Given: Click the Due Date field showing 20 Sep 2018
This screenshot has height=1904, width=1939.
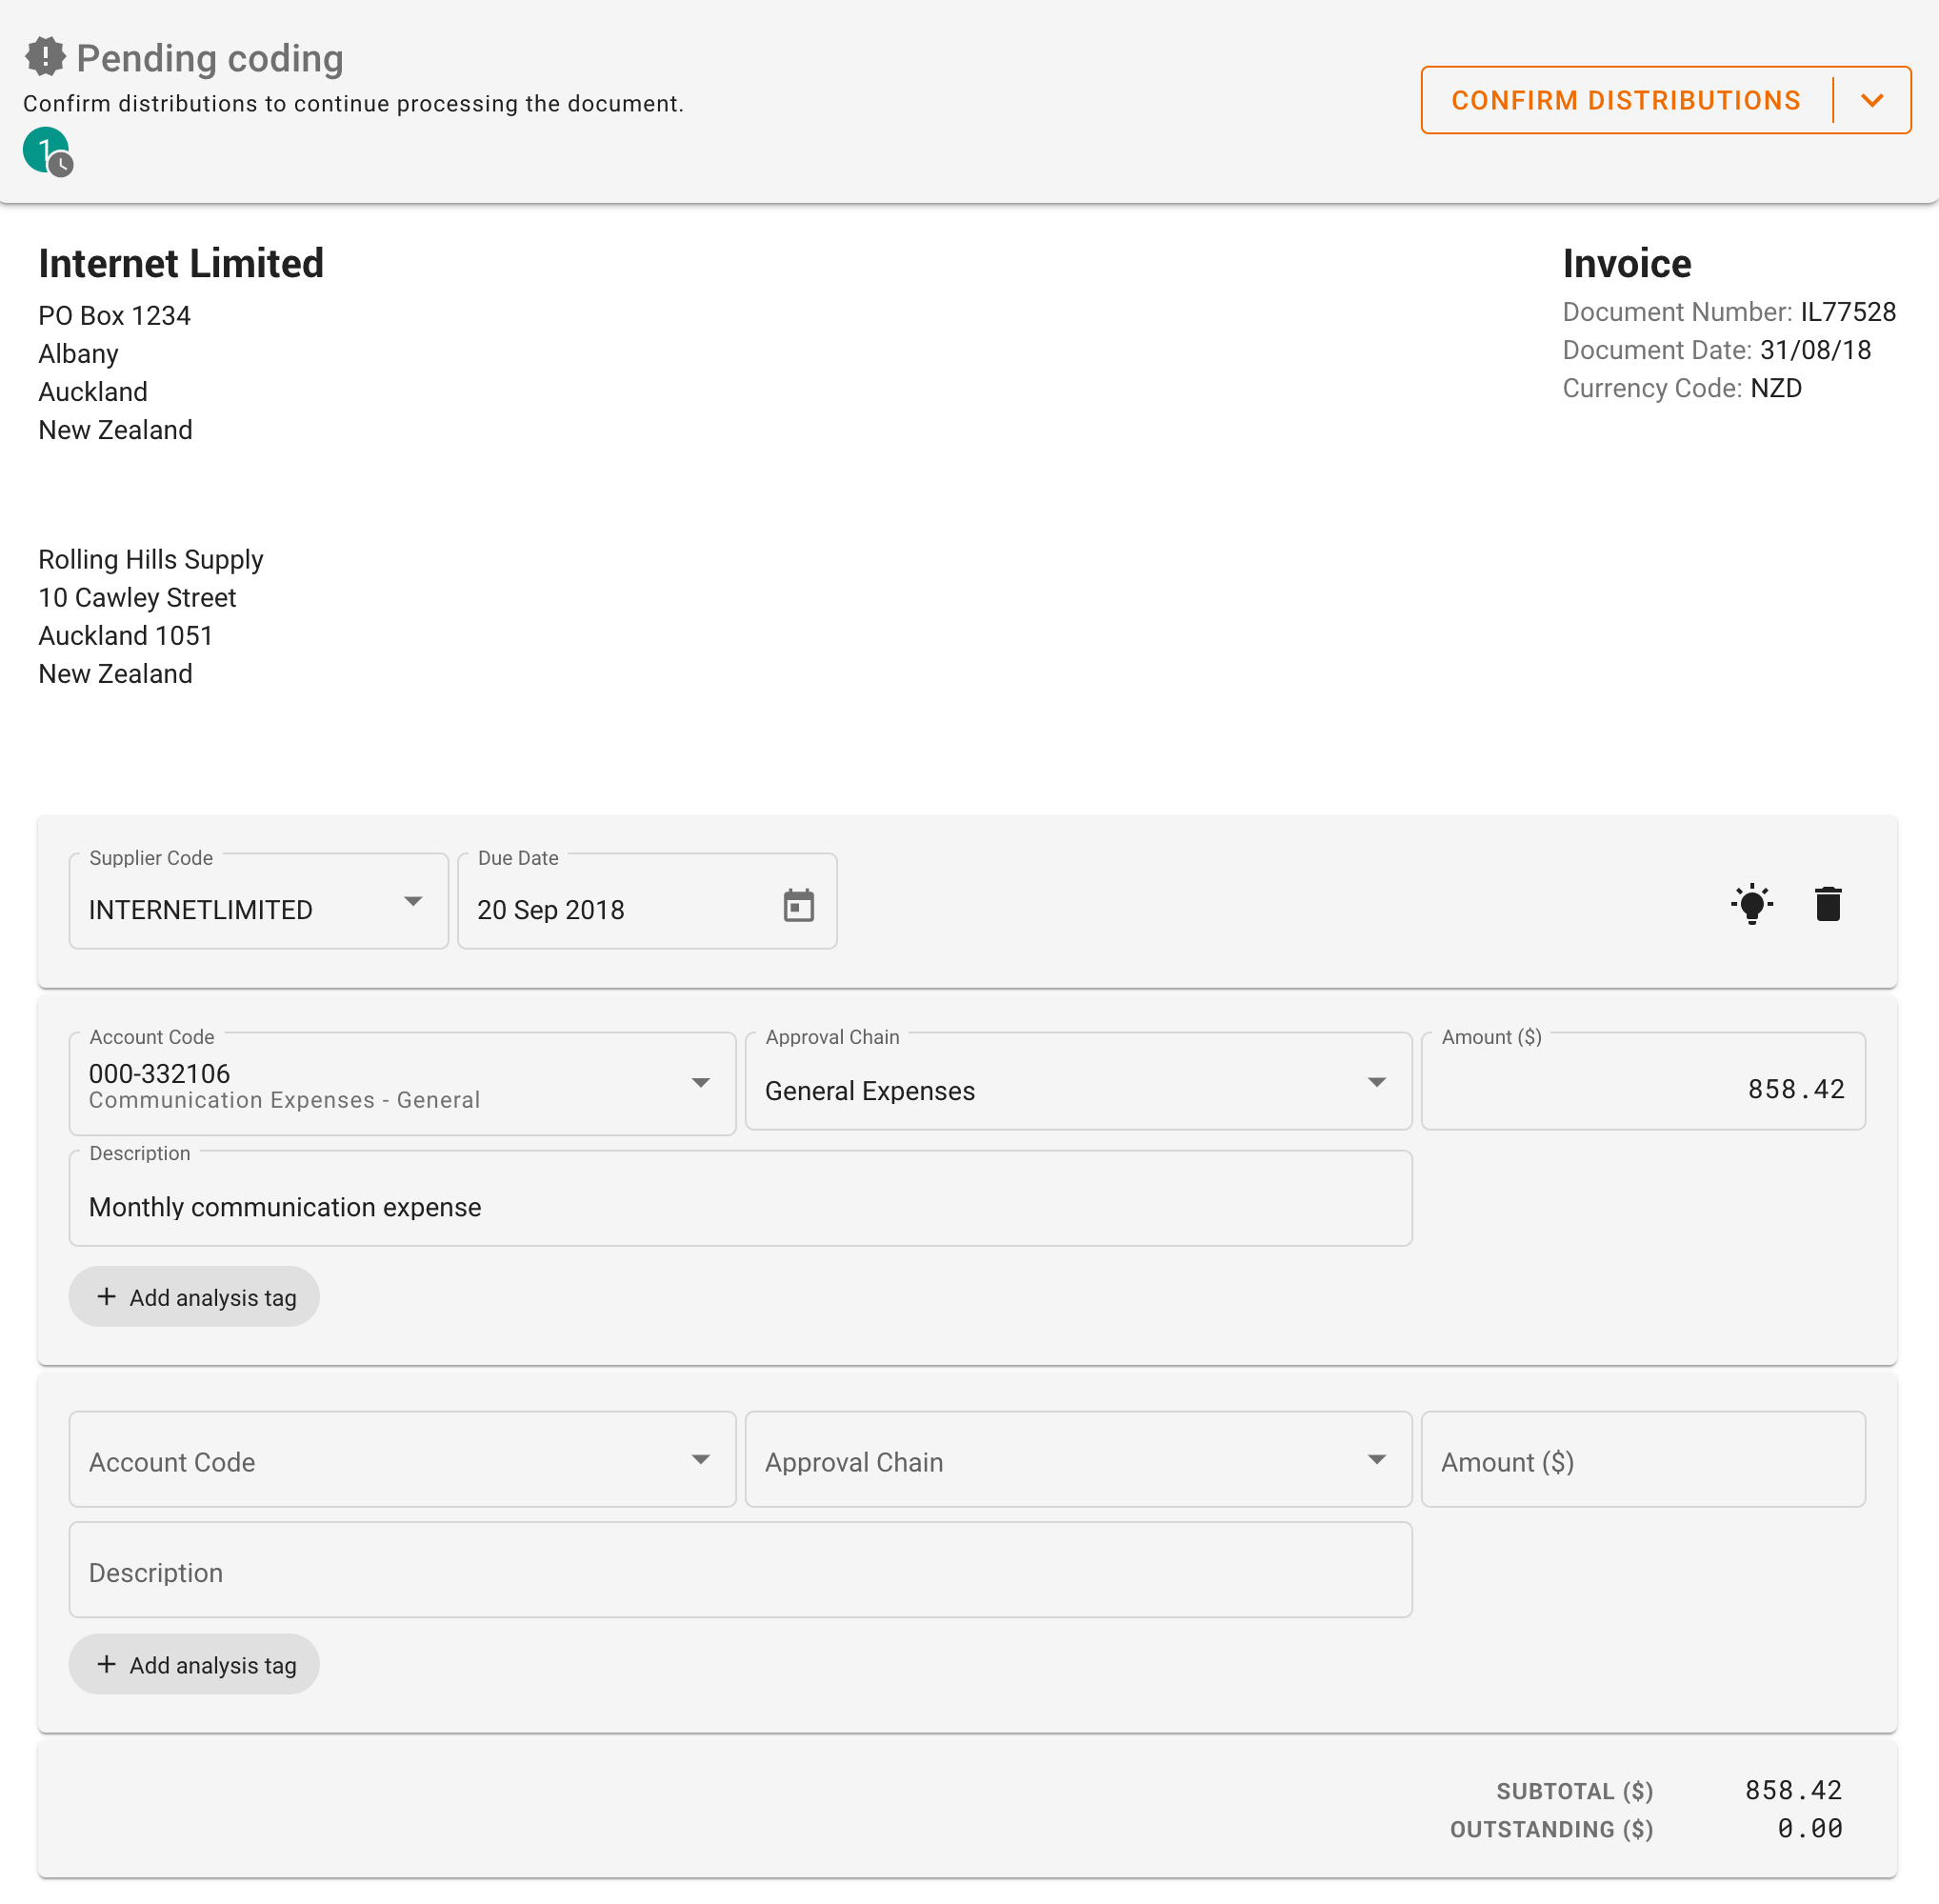Looking at the screenshot, I should tap(600, 905).
